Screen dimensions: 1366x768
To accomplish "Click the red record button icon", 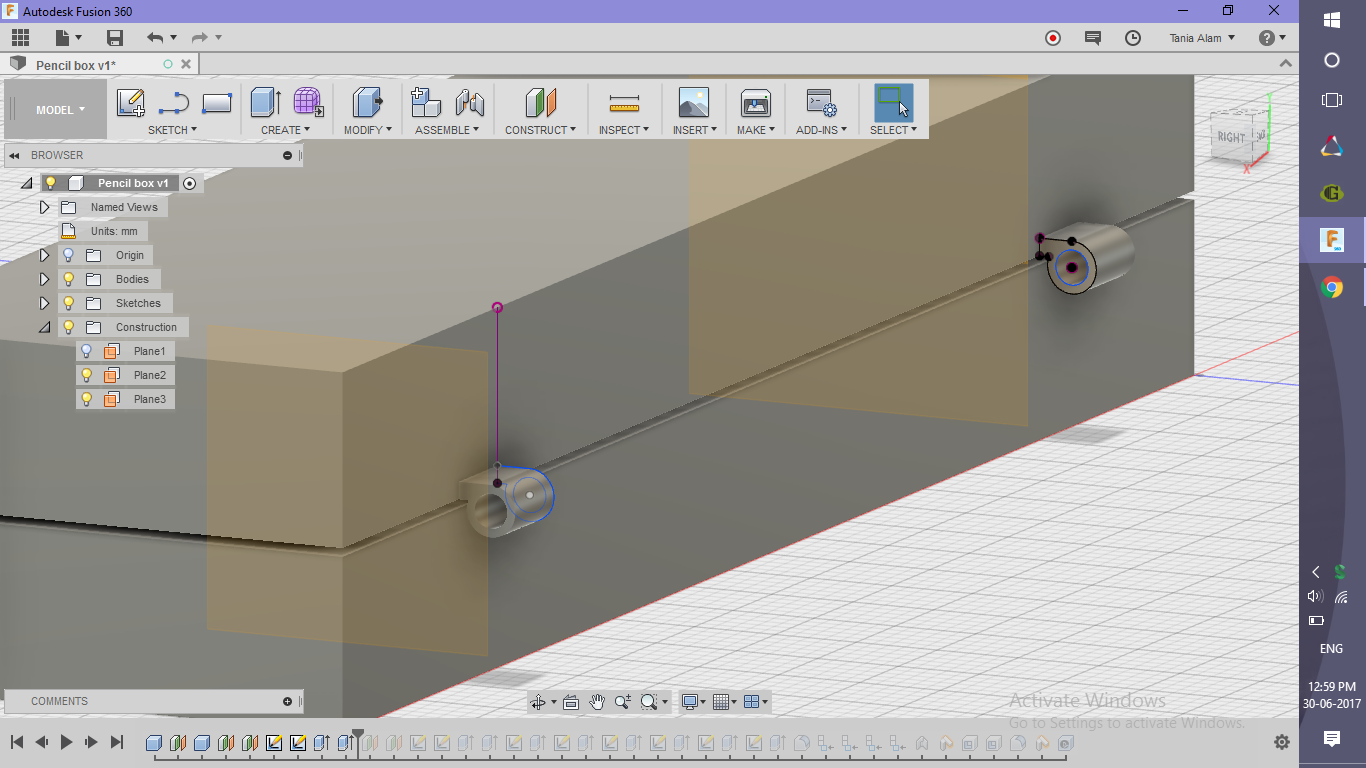I will click(1053, 38).
